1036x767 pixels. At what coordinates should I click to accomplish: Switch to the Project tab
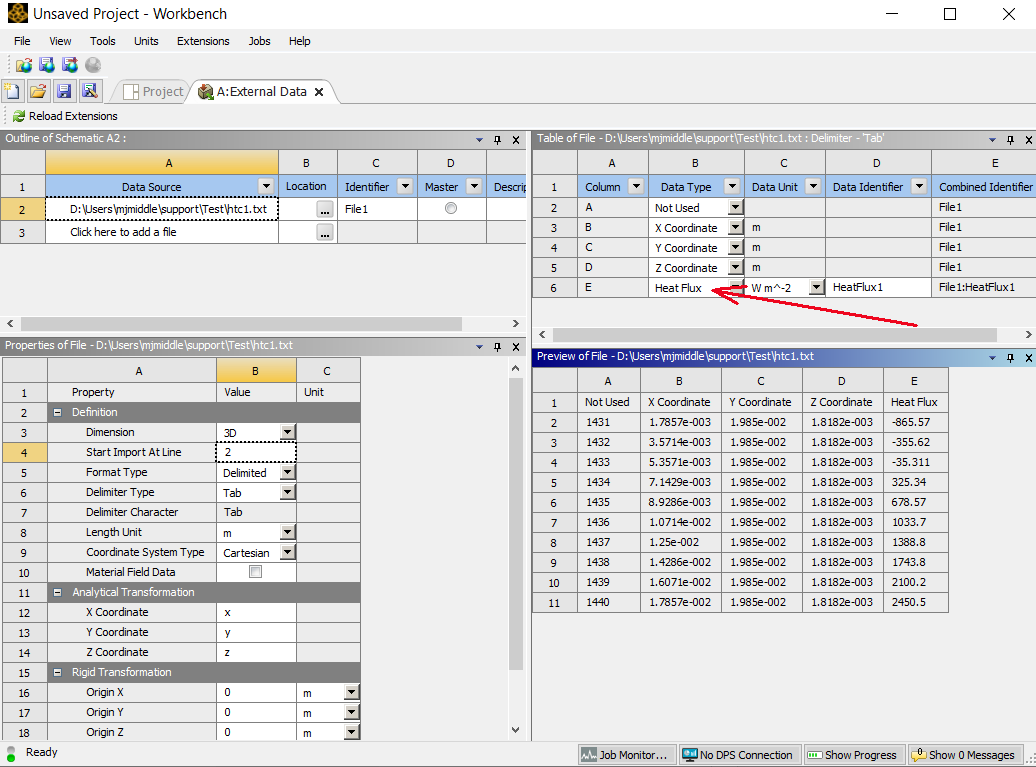point(154,92)
